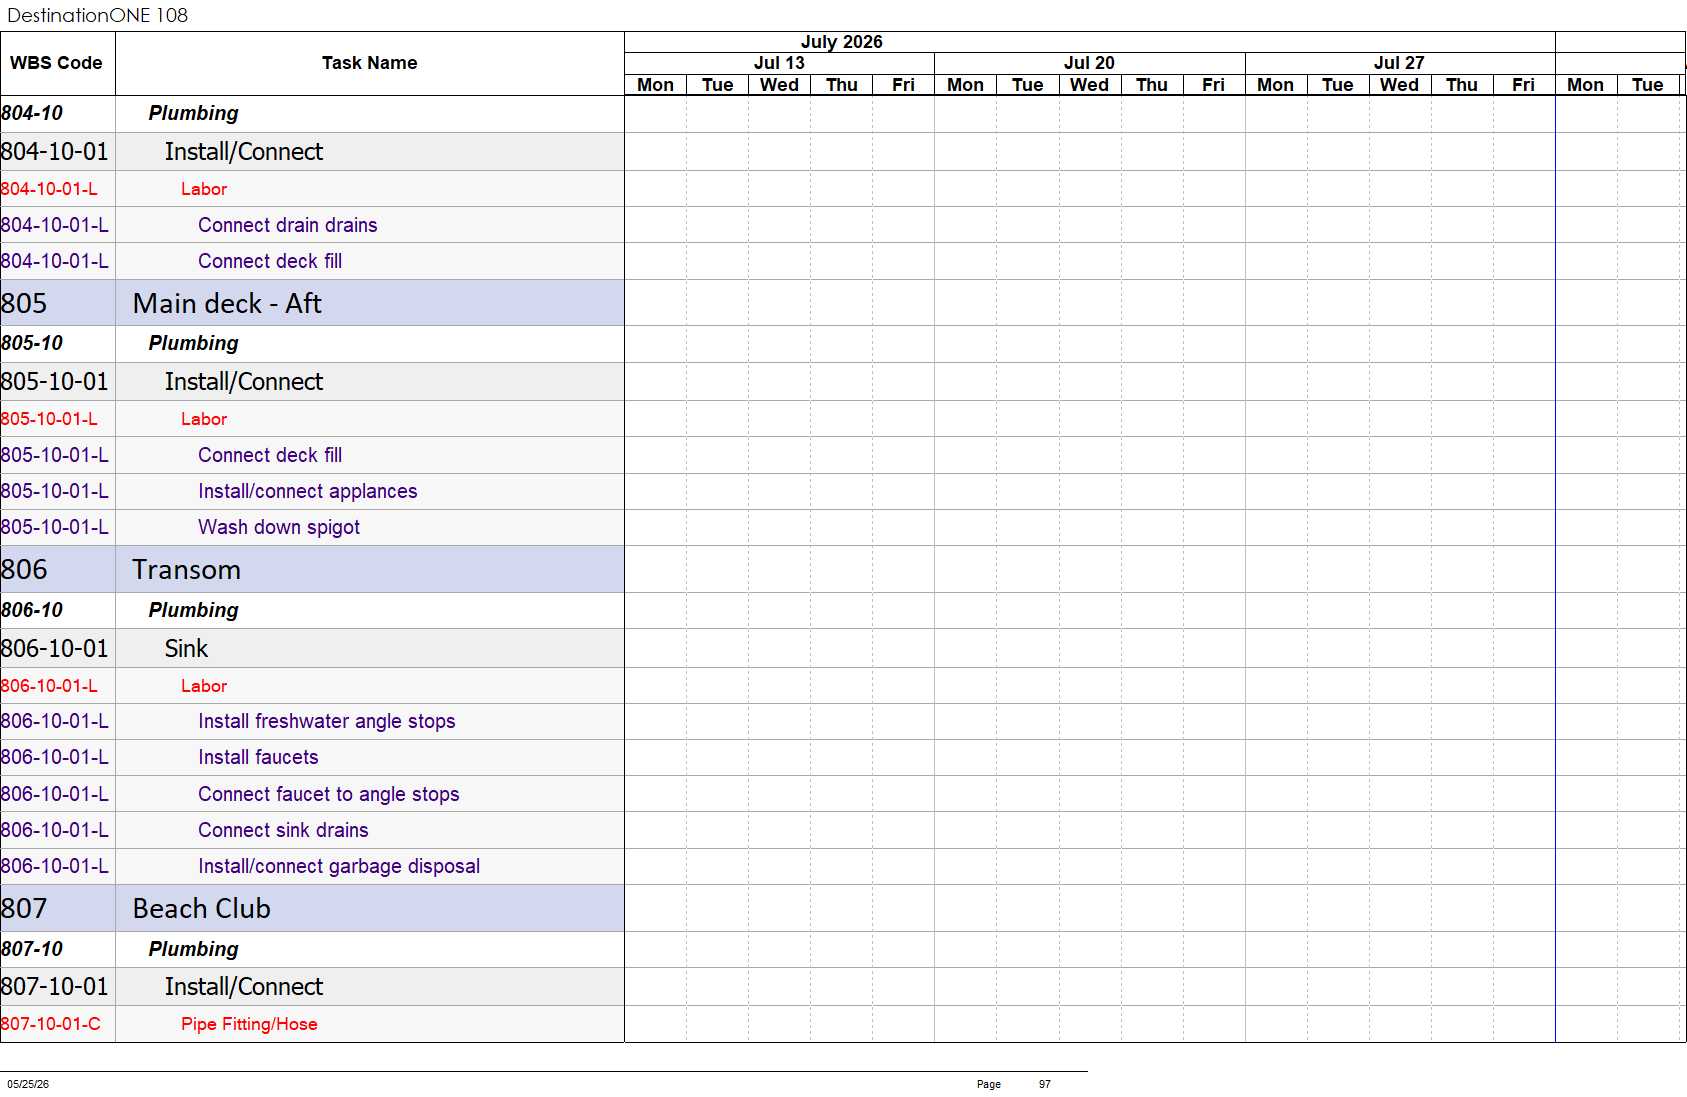Select the Plumbing row under 804-10
The height and width of the screenshot is (1097, 1687).
tap(370, 113)
